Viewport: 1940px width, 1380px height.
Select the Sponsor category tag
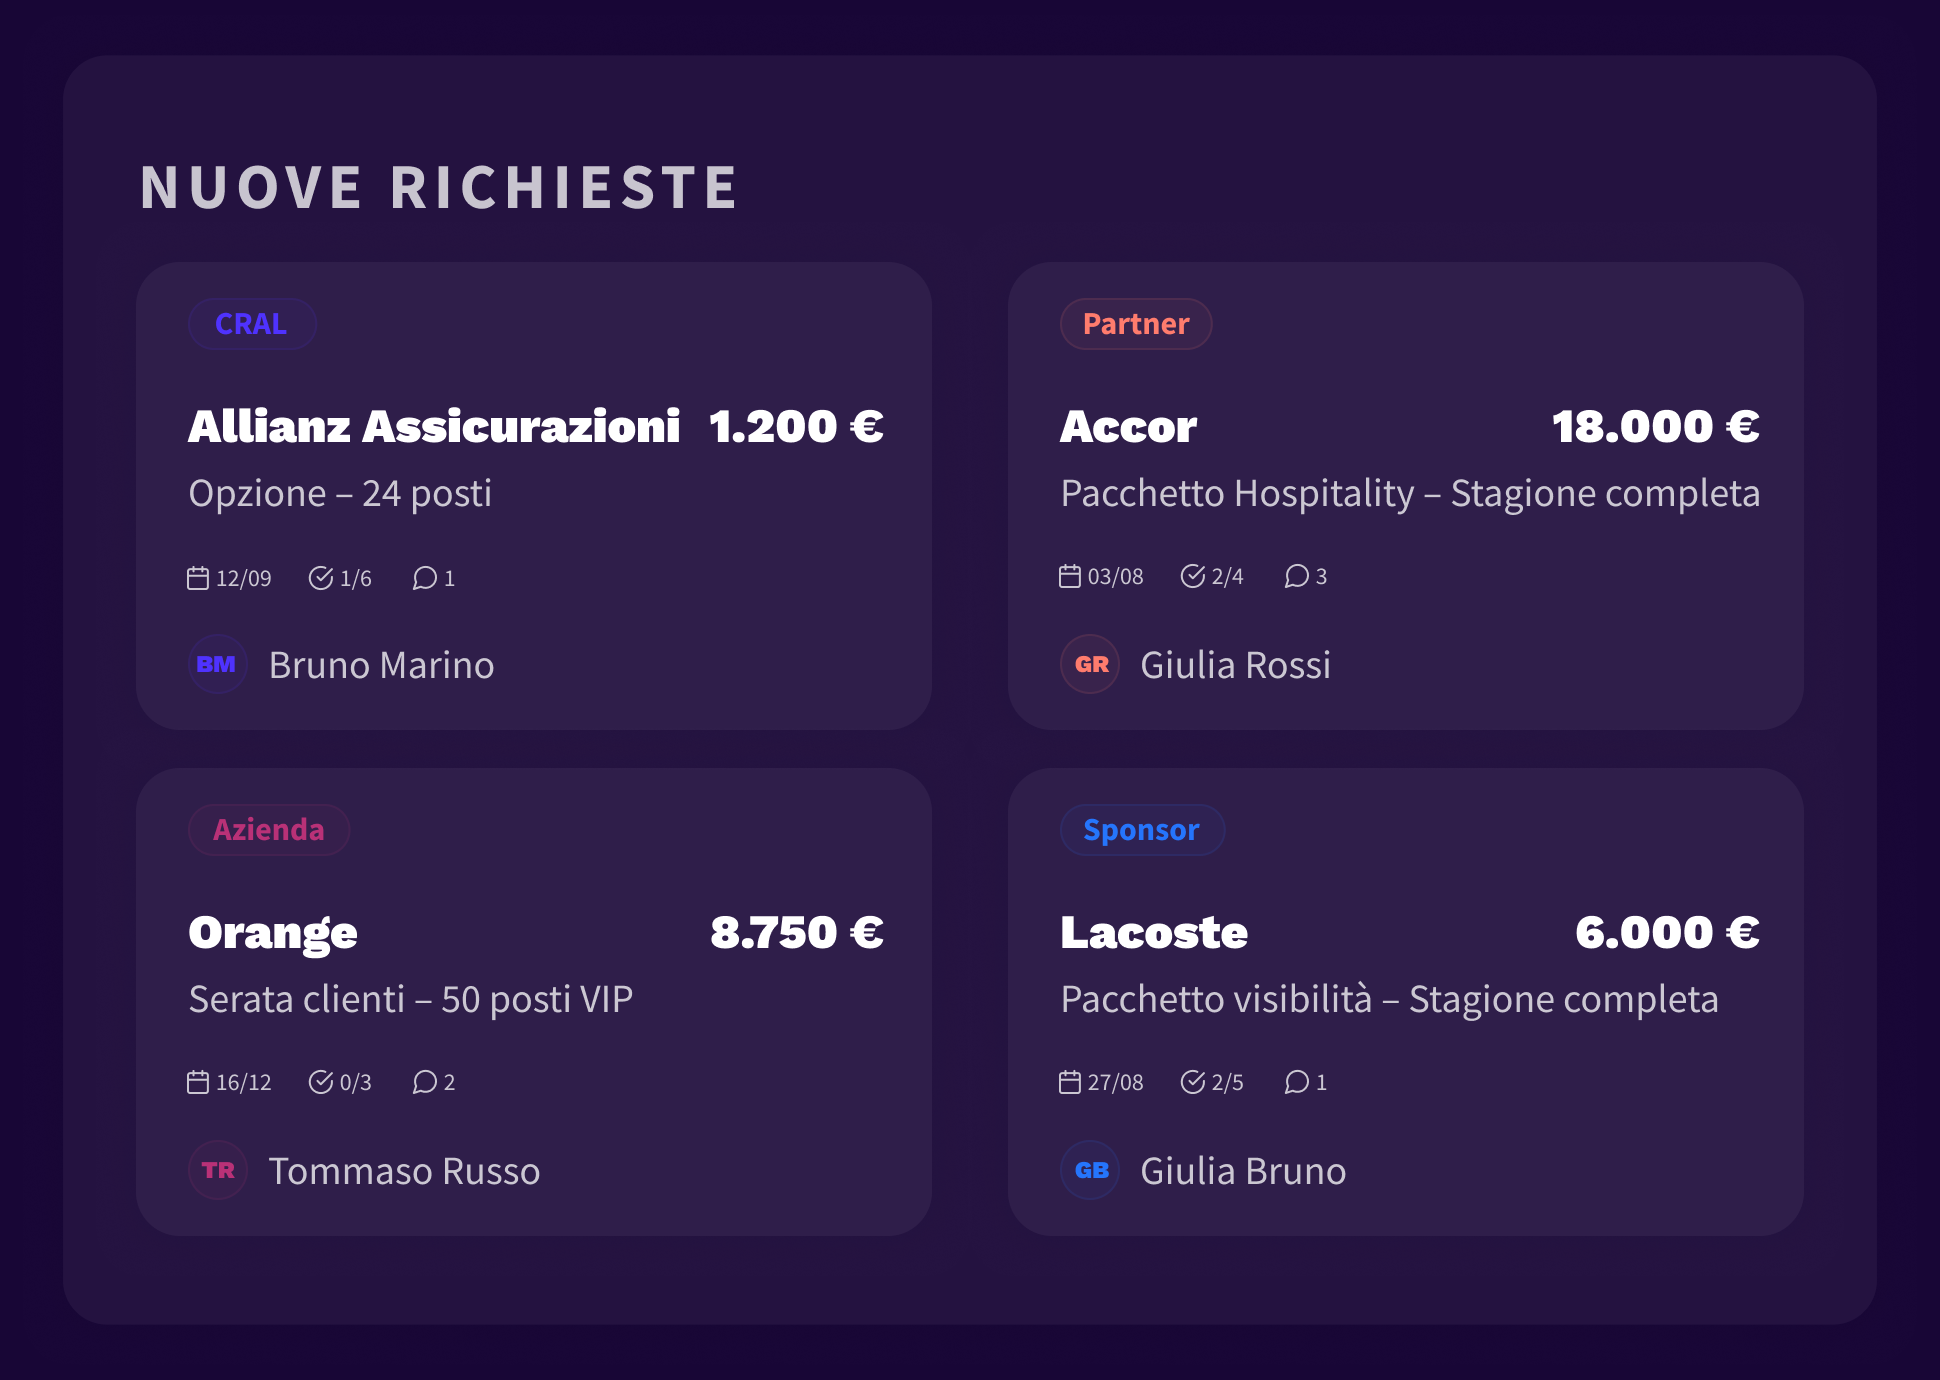(x=1142, y=830)
